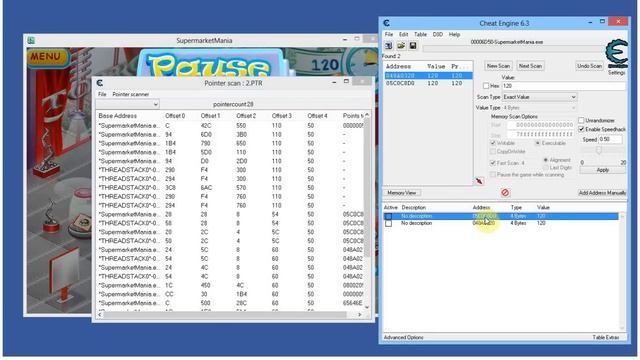Click the SupermarketMania window icon

coord(31,40)
